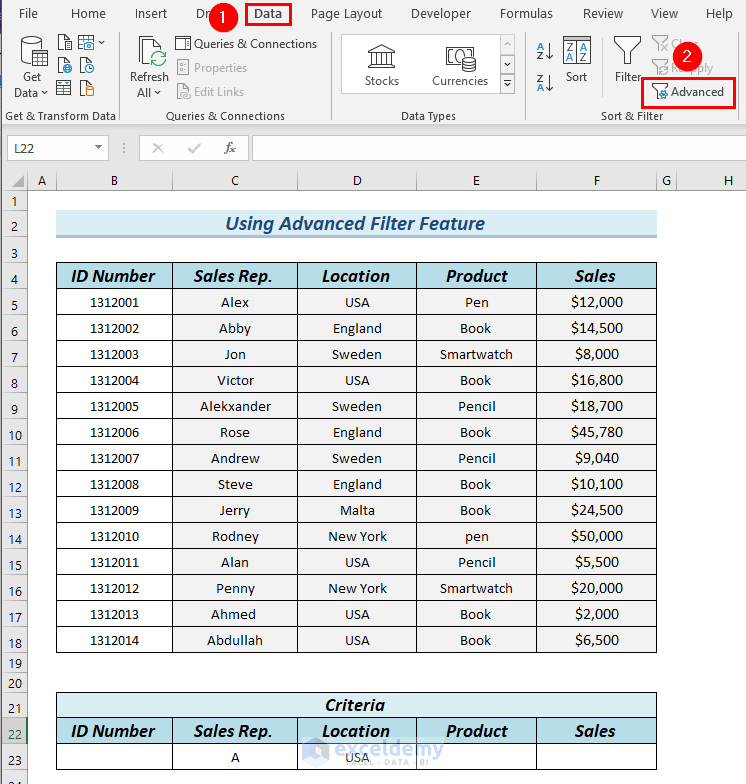Sort Z to A descending

coord(544,82)
